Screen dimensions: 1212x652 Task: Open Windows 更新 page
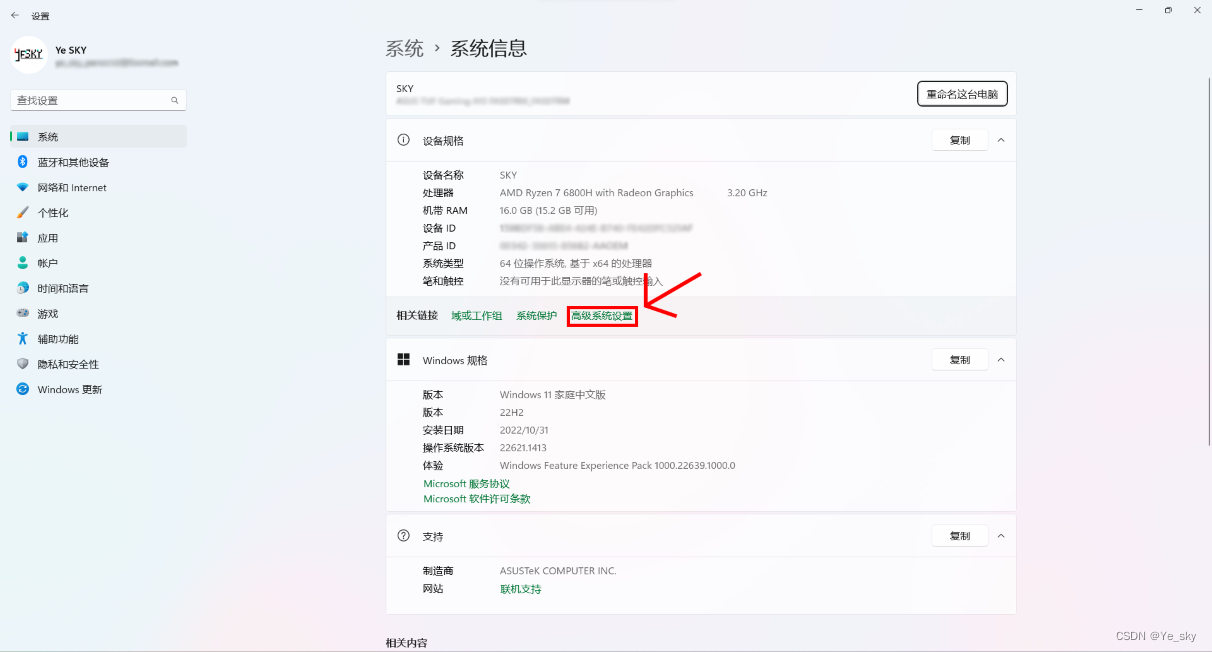tap(98, 389)
